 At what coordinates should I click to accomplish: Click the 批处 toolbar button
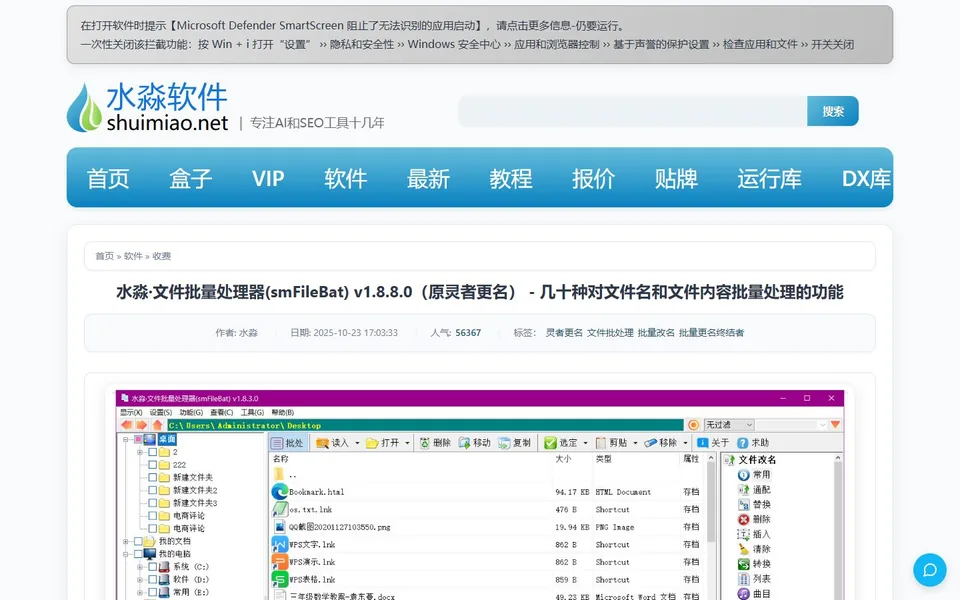(x=287, y=443)
